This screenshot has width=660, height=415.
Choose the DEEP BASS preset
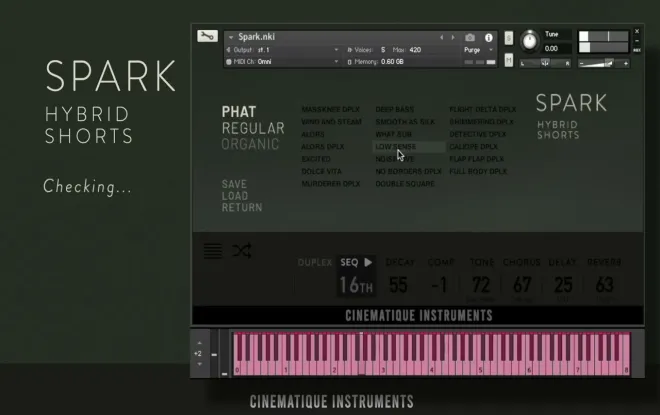click(394, 109)
